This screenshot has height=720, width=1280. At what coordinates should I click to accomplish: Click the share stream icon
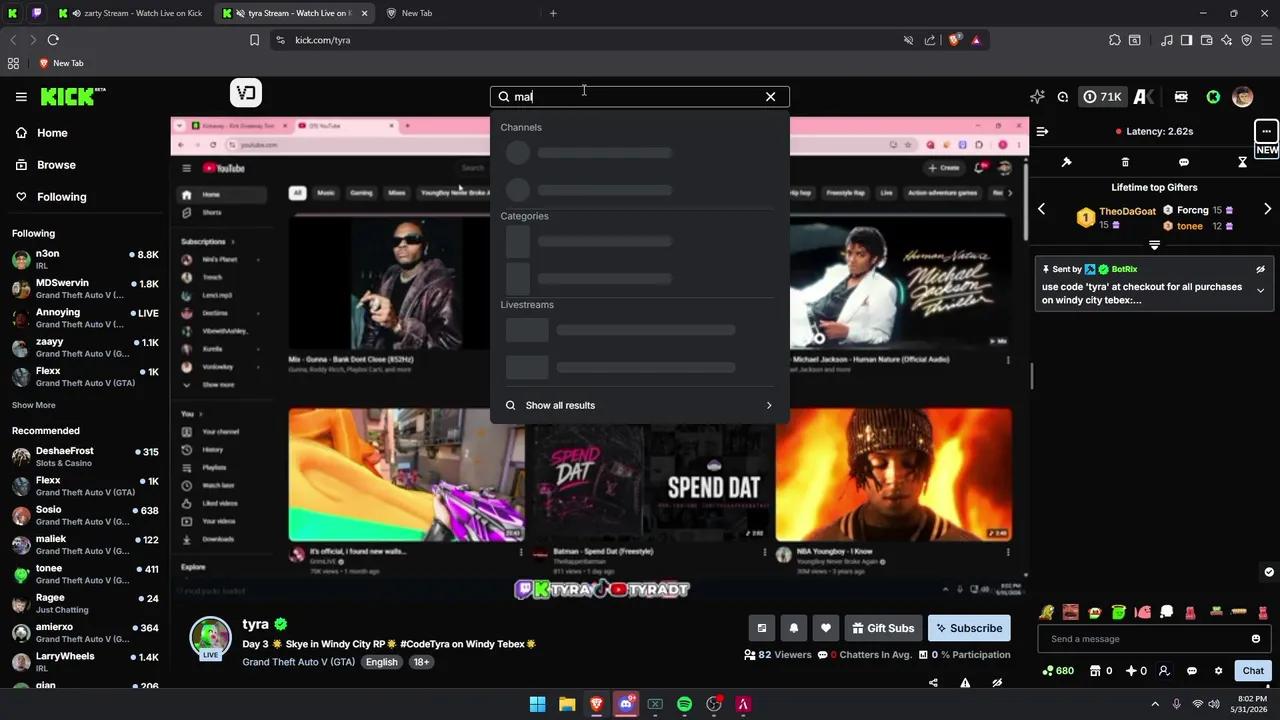tap(933, 683)
